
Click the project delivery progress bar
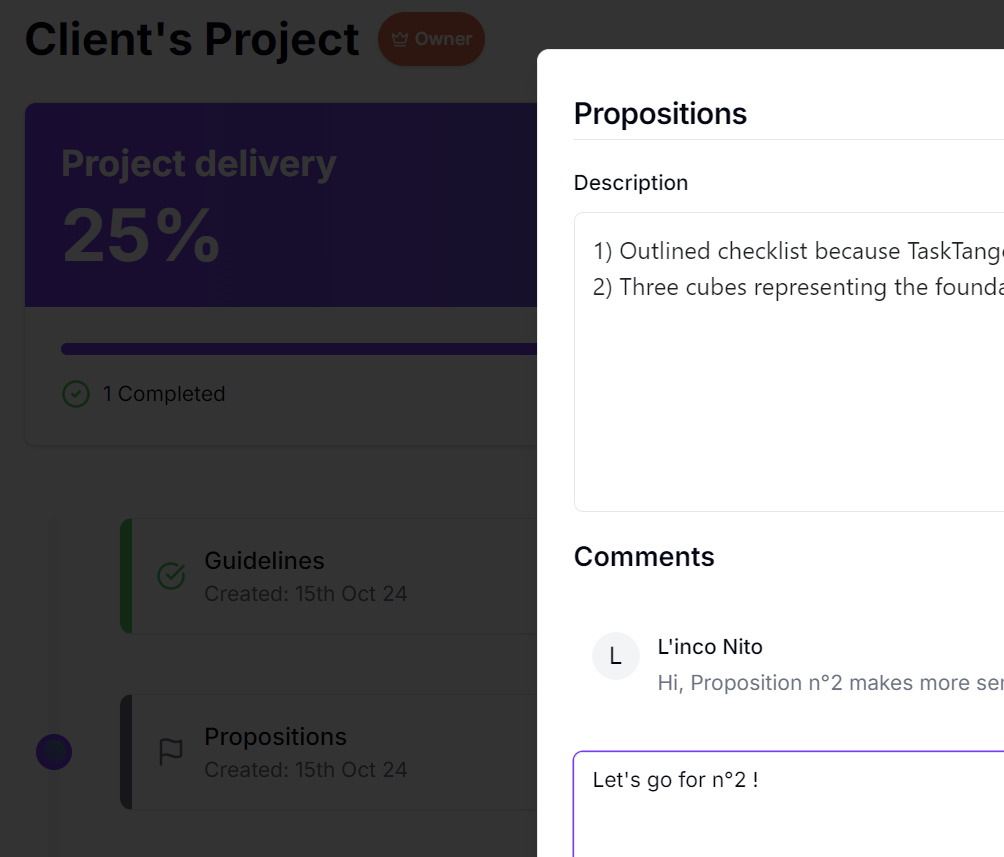point(299,349)
